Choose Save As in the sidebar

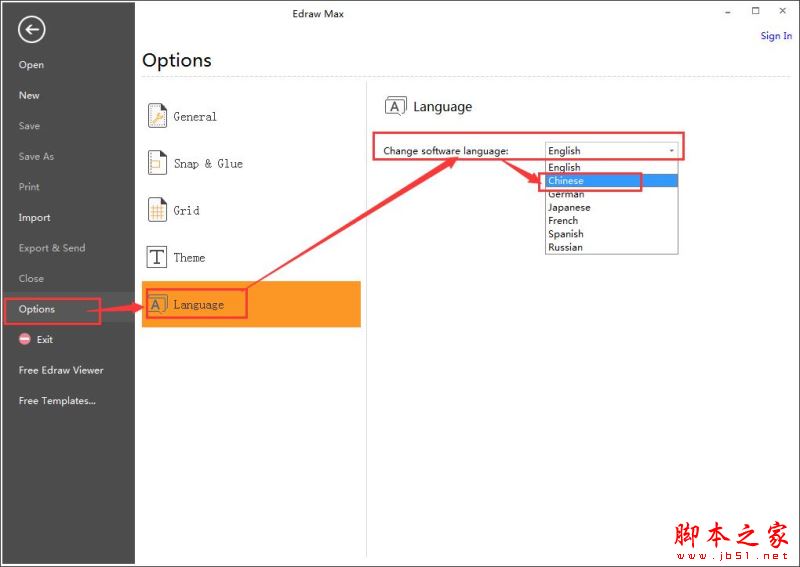coord(36,156)
